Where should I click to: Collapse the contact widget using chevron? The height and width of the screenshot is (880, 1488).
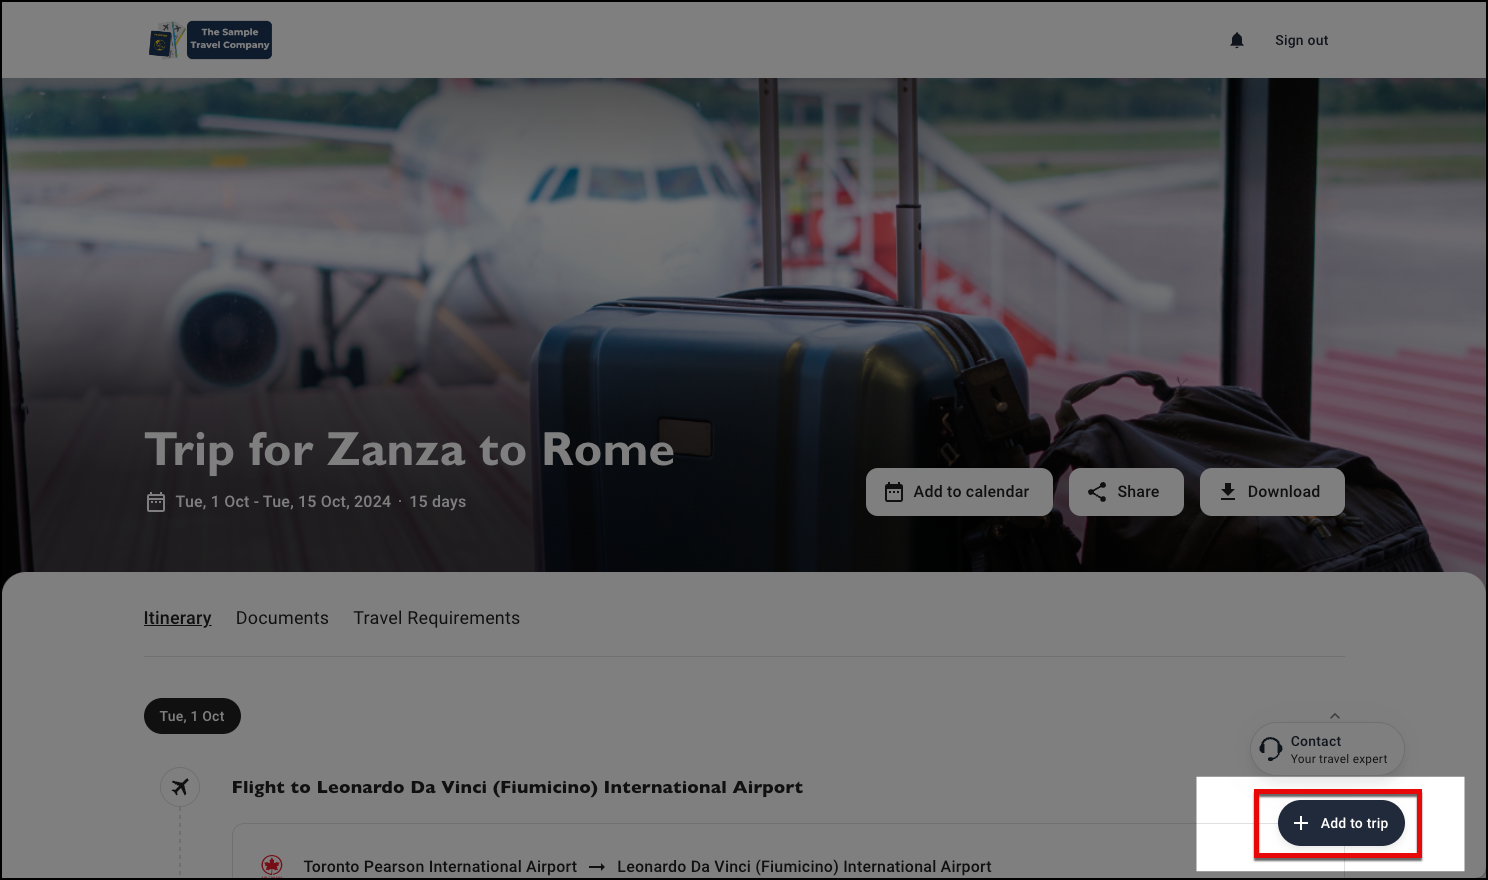[x=1335, y=716]
